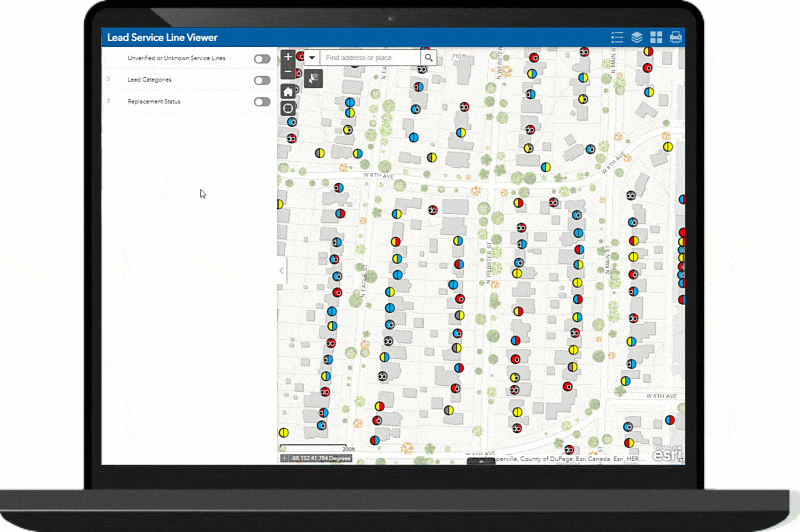Open the Print widget
The height and width of the screenshot is (532, 800).
(x=676, y=37)
